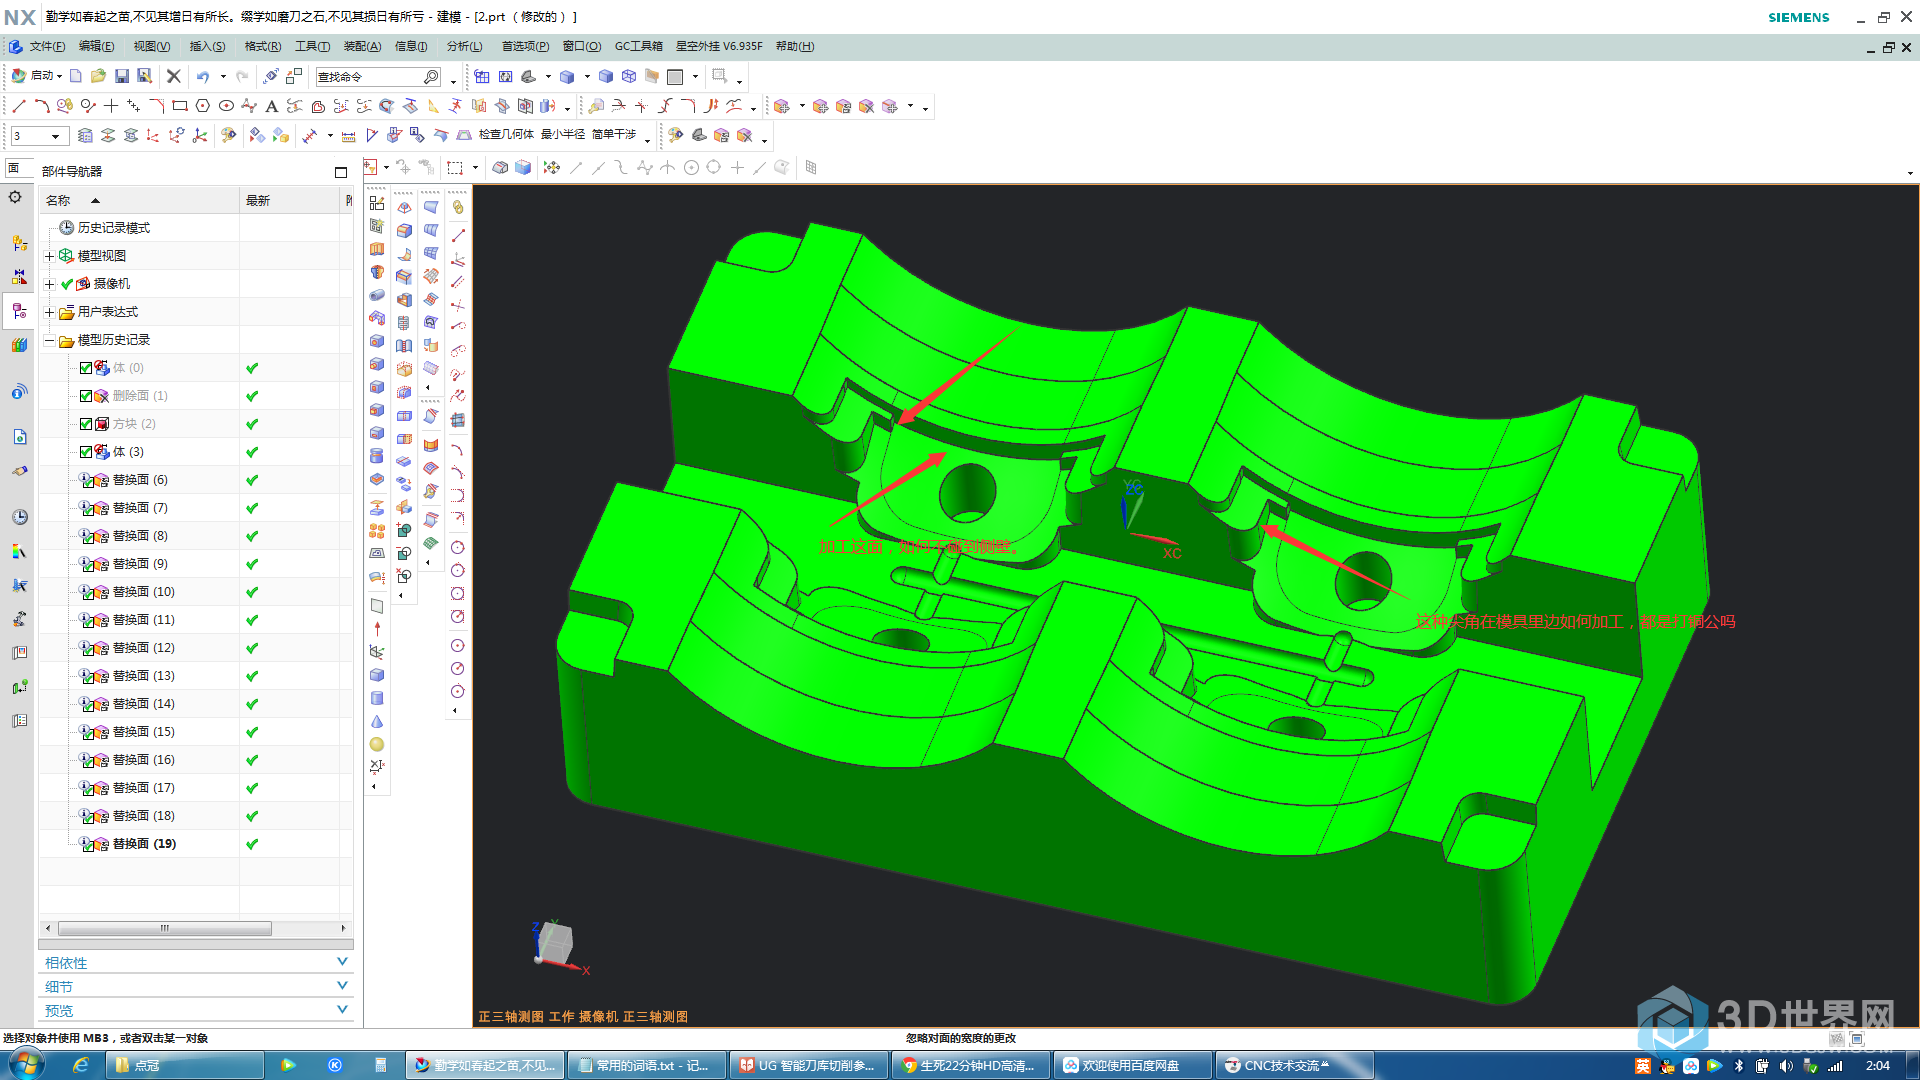The image size is (1920, 1080).
Task: Expand the 摄像机 tree node
Action: click(49, 284)
